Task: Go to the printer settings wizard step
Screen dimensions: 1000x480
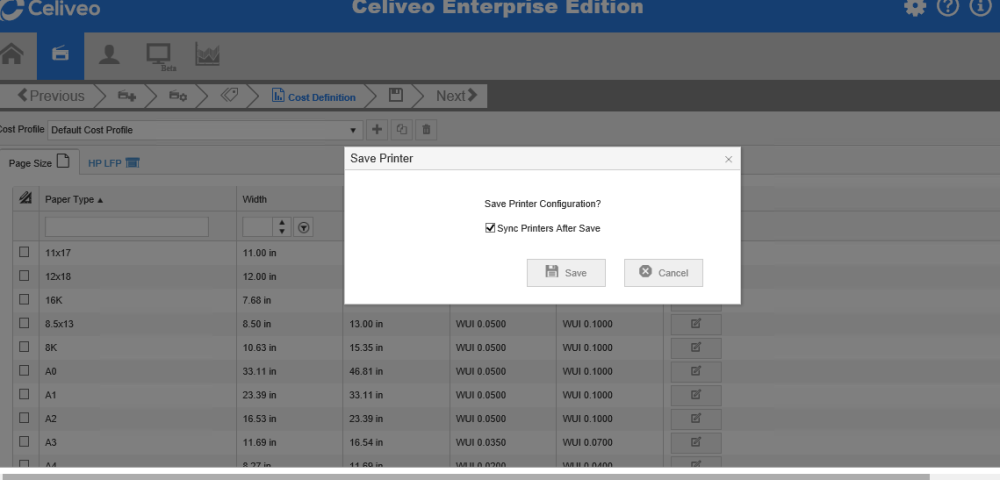Action: (x=178, y=96)
